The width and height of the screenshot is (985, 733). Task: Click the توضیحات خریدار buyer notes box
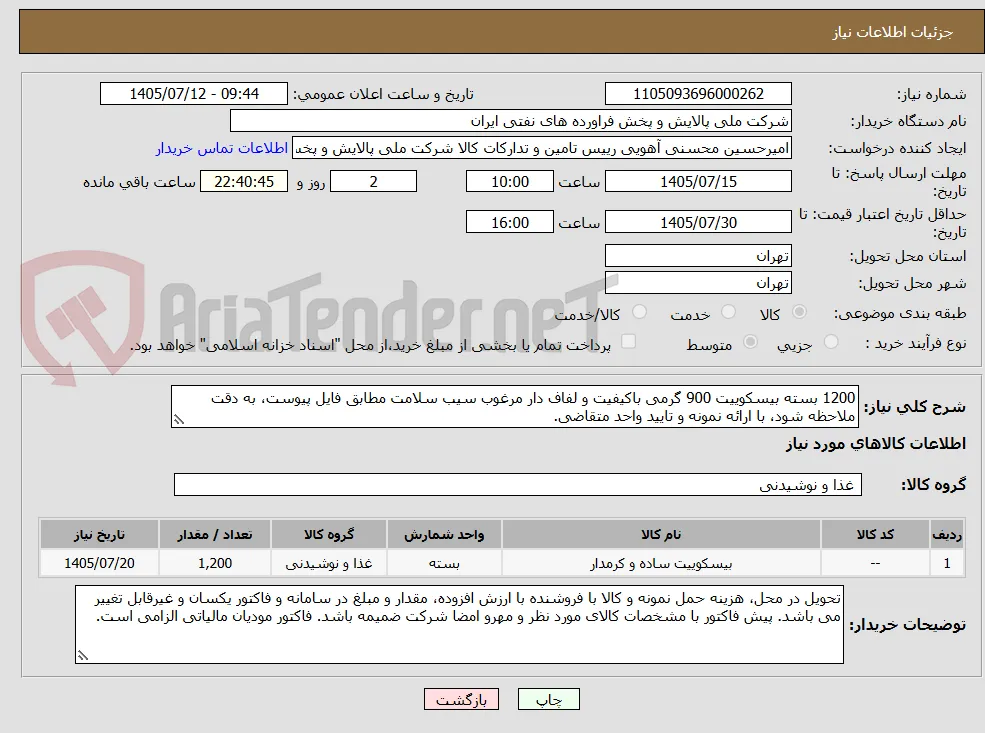(x=459, y=624)
